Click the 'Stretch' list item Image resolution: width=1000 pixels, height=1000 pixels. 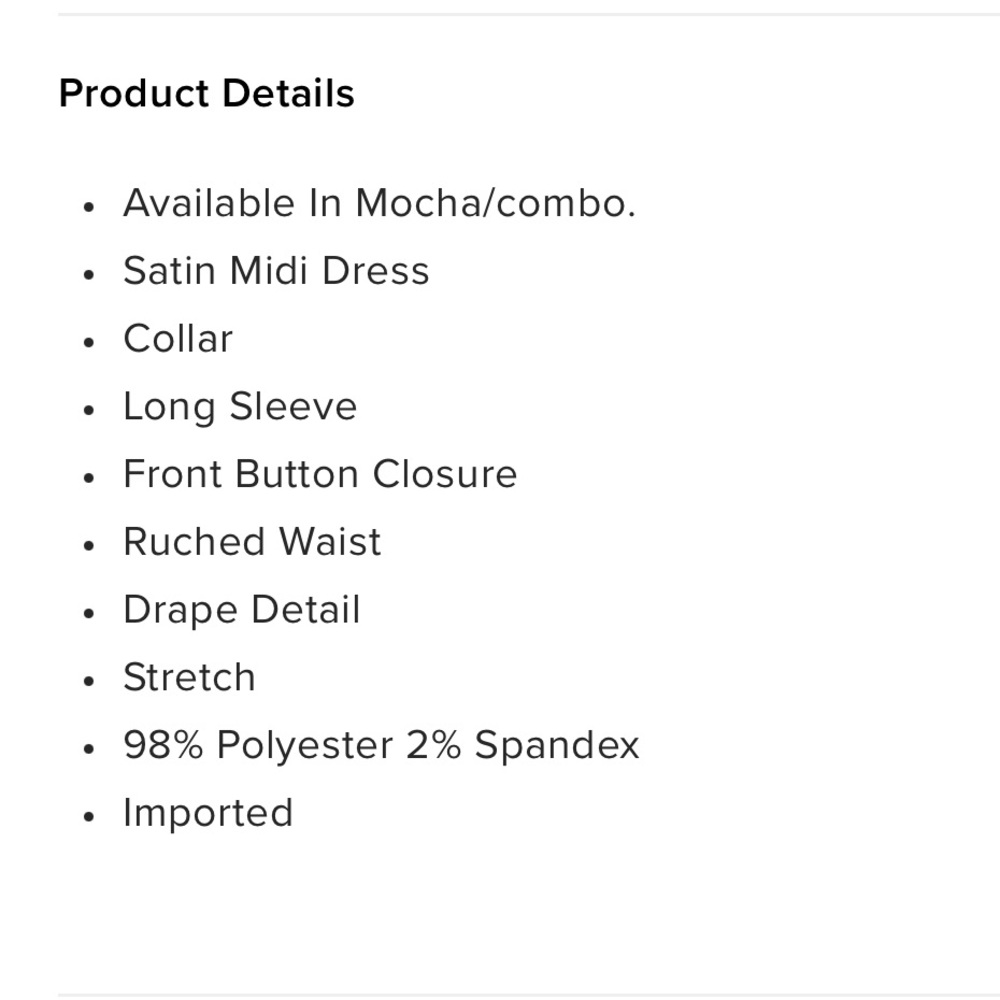point(189,677)
